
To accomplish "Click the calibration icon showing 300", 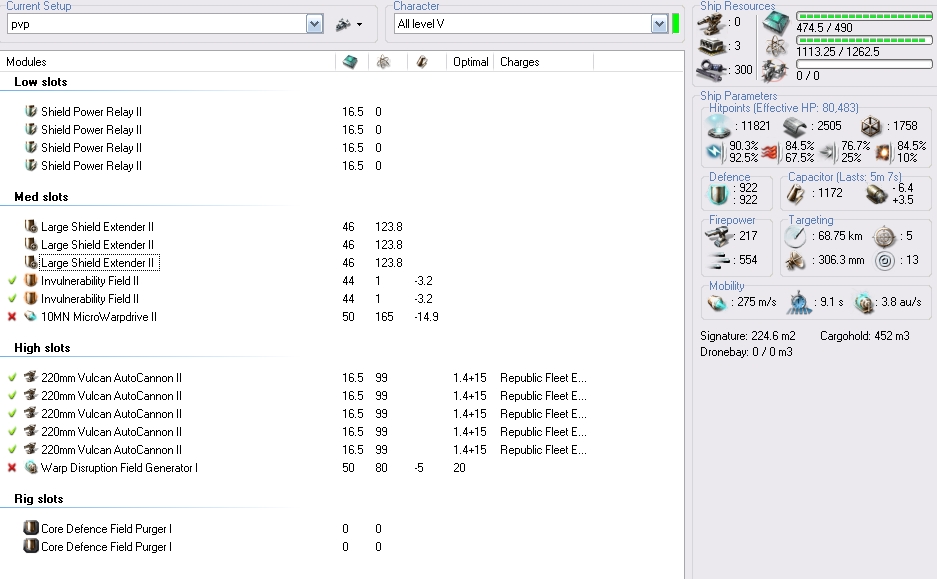I will point(711,69).
